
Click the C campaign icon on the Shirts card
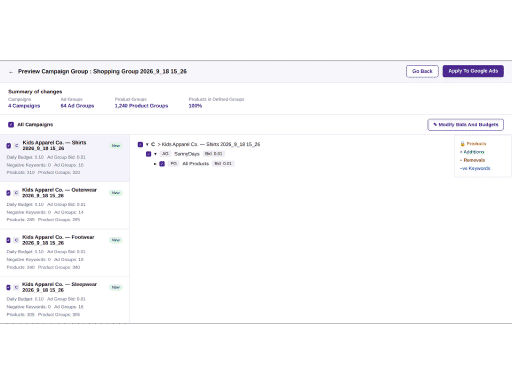[x=17, y=146]
